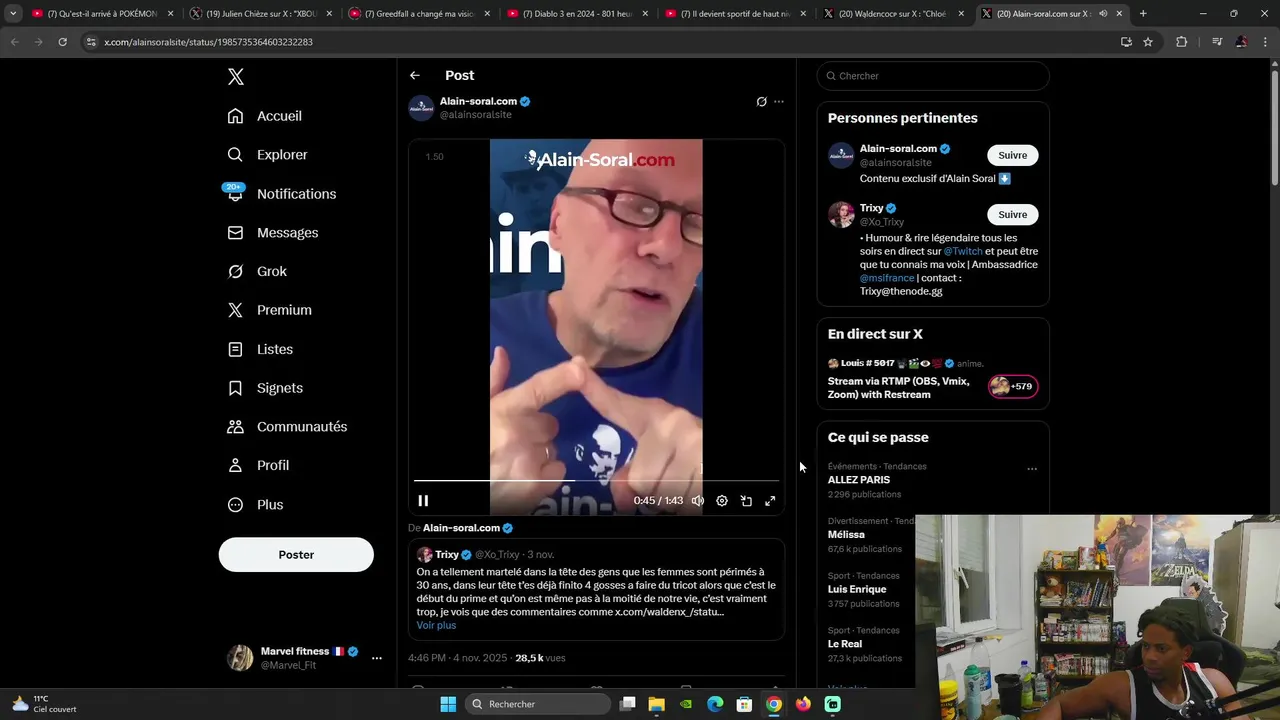Switch to the Diablo 3 en 2024 tab
This screenshot has width=1280, height=720.
pyautogui.click(x=576, y=14)
